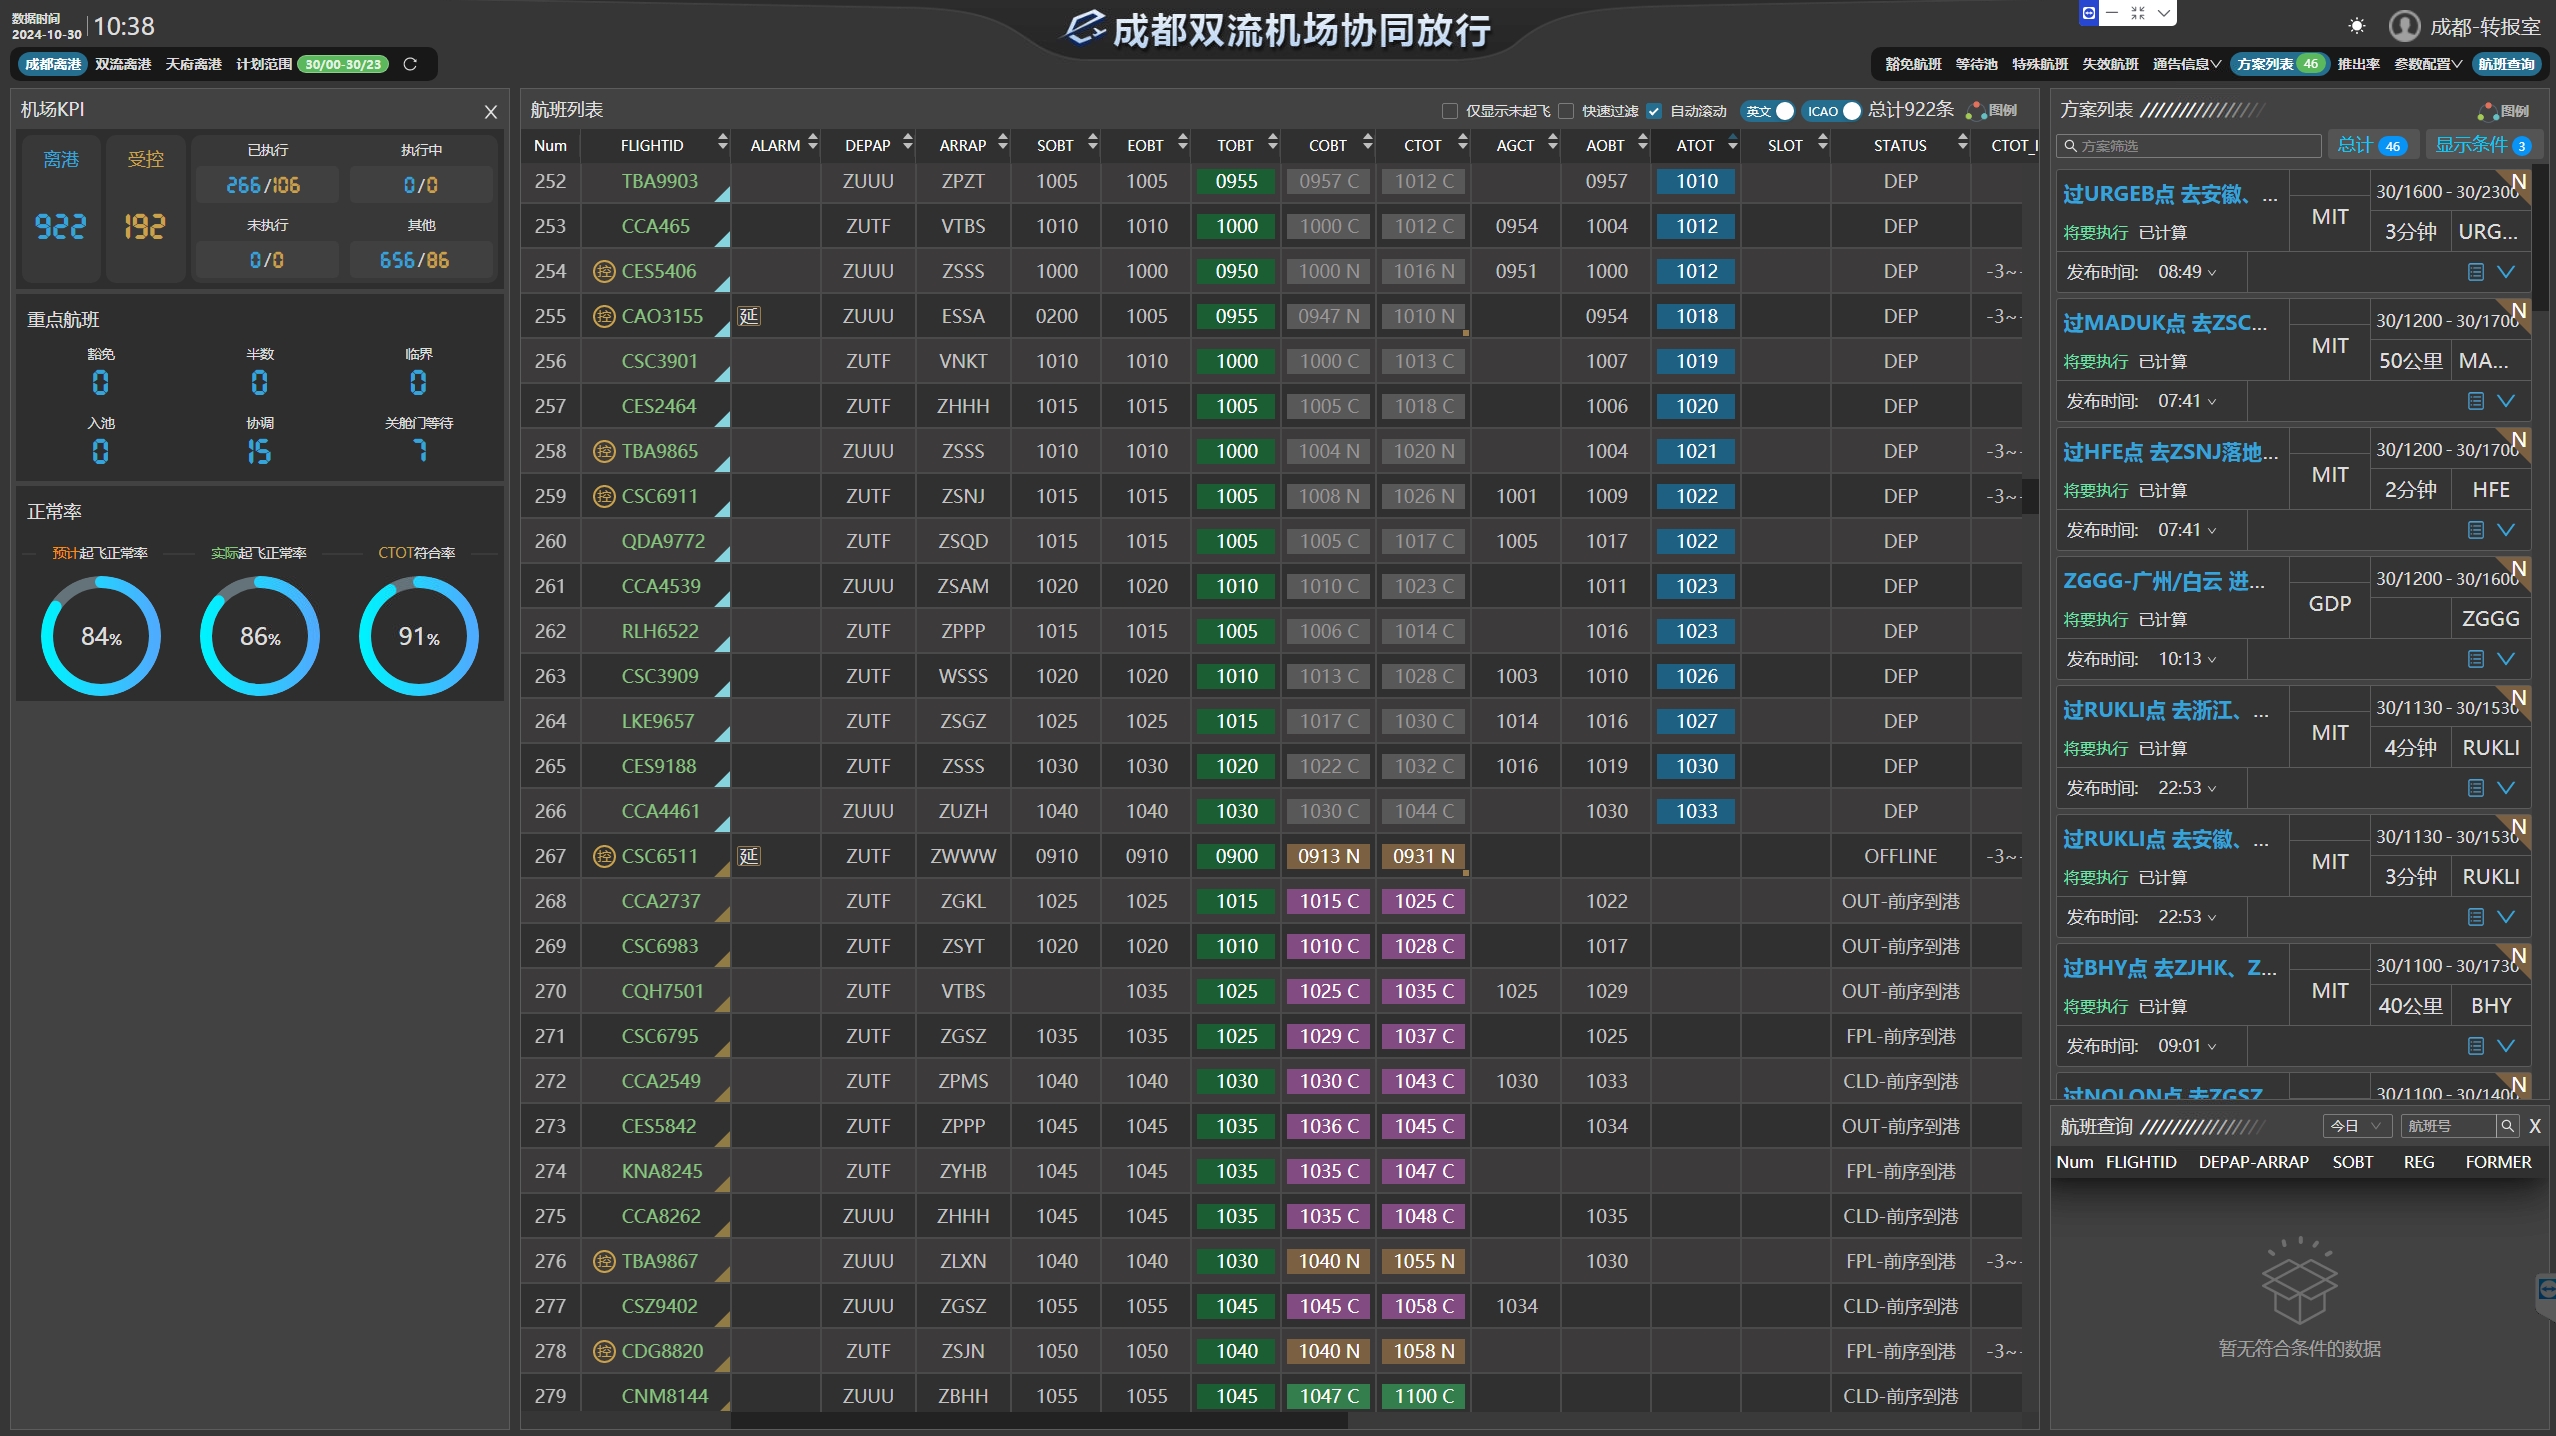Select the flight row CCA4539
The width and height of the screenshot is (2556, 1436).
[1271, 586]
